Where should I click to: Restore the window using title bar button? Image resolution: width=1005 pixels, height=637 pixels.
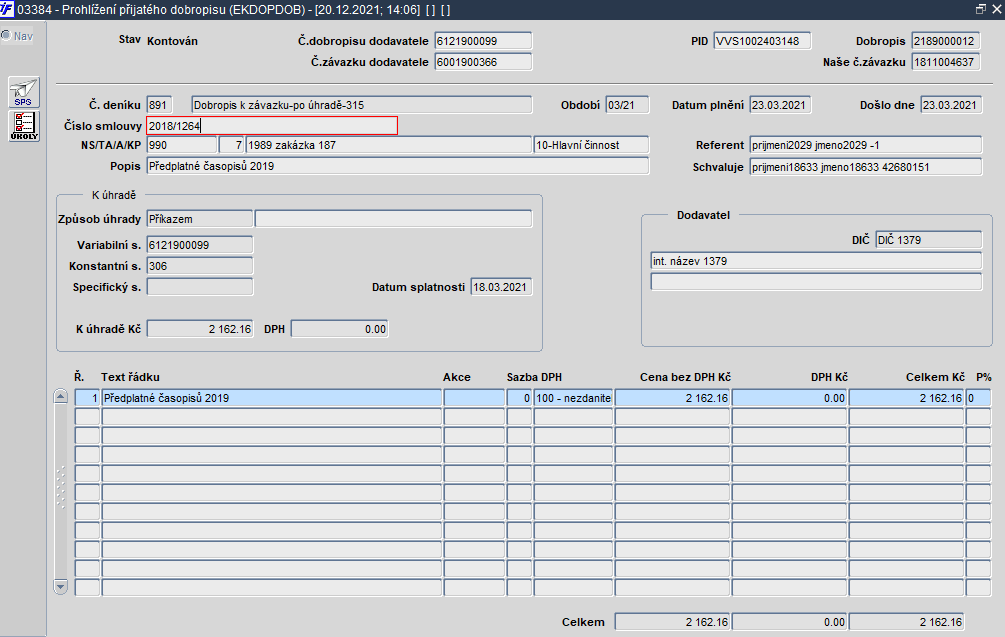(x=981, y=9)
